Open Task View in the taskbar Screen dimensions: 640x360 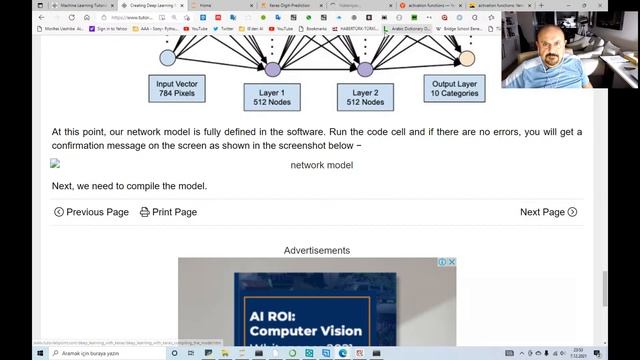click(191, 353)
